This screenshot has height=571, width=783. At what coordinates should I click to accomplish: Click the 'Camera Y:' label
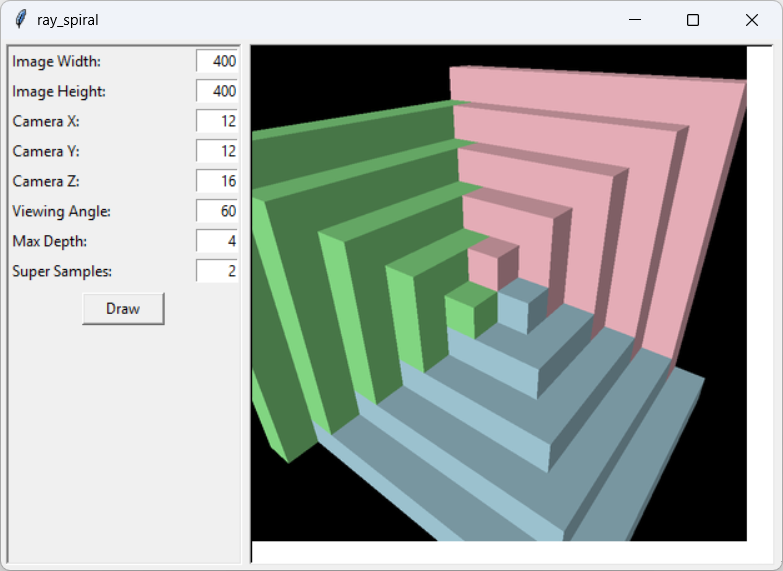(46, 151)
